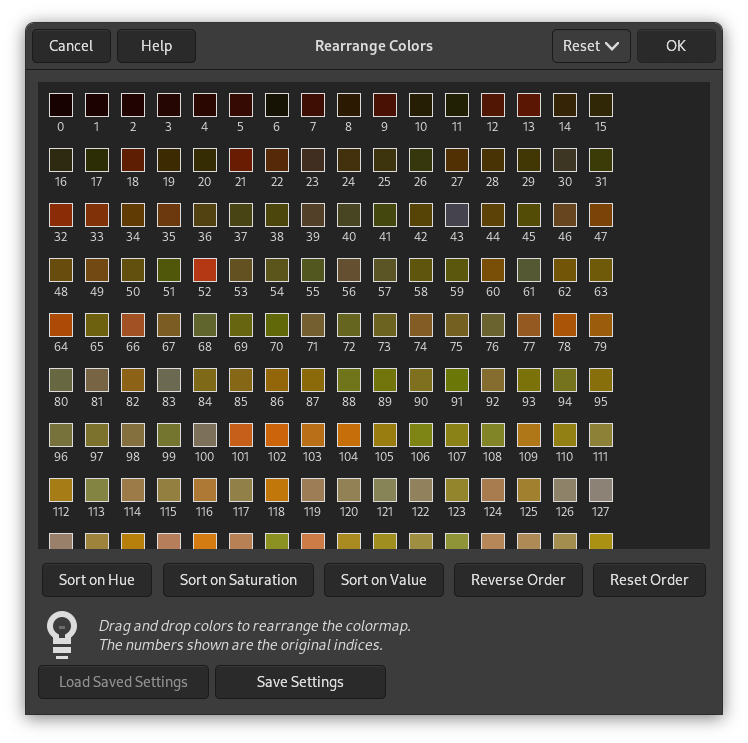Pick the dark swatch numbered 15
748x743 pixels.
(x=601, y=105)
